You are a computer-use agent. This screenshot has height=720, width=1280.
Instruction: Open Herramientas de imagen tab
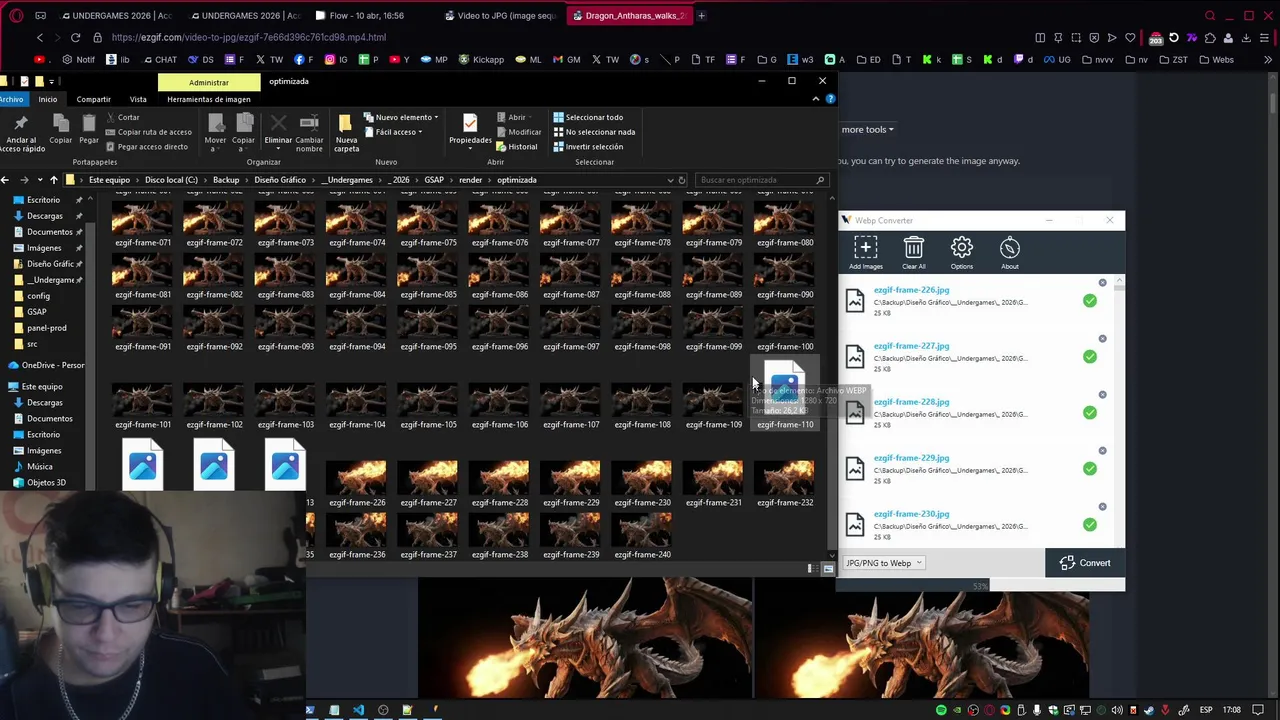pyautogui.click(x=208, y=99)
